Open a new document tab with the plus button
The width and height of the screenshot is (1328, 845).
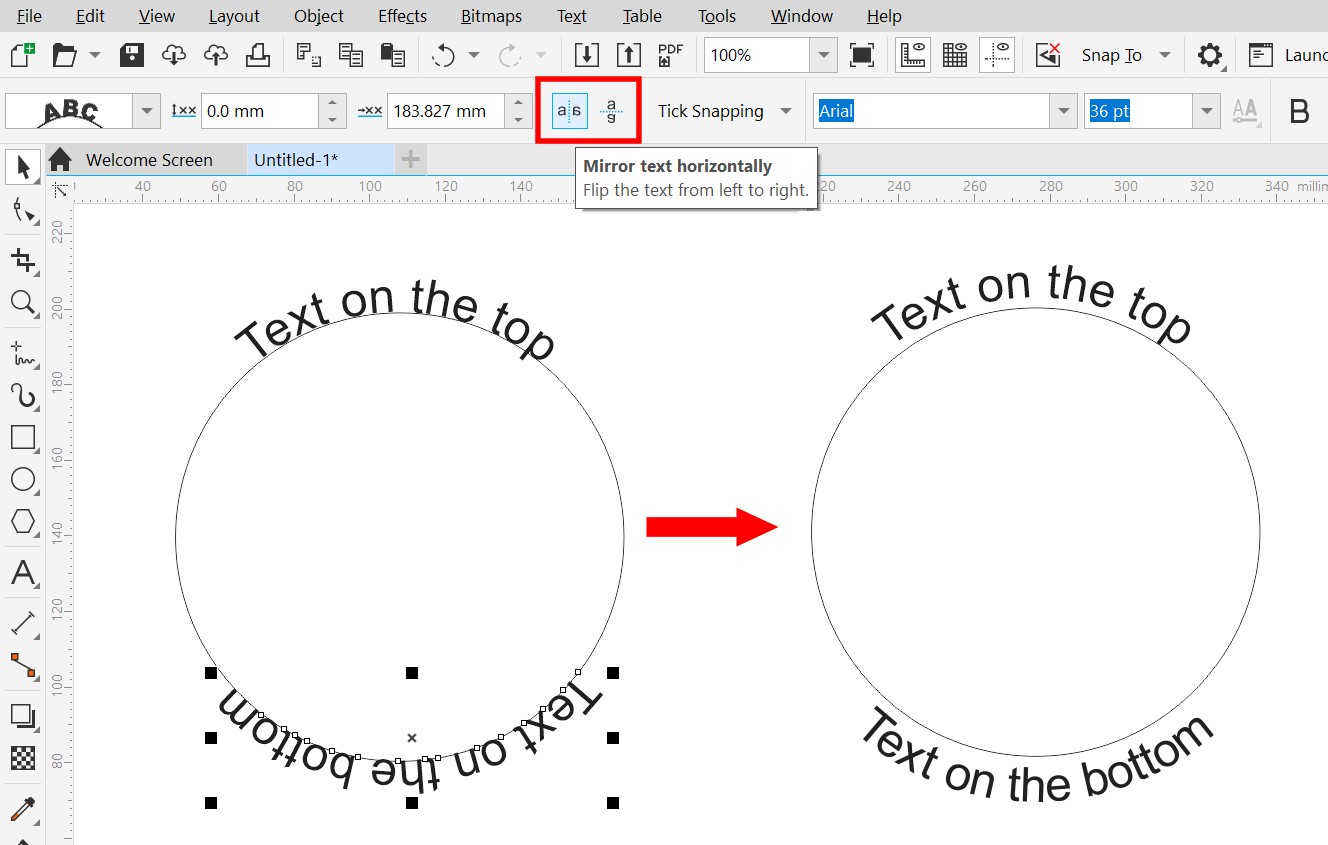click(410, 159)
